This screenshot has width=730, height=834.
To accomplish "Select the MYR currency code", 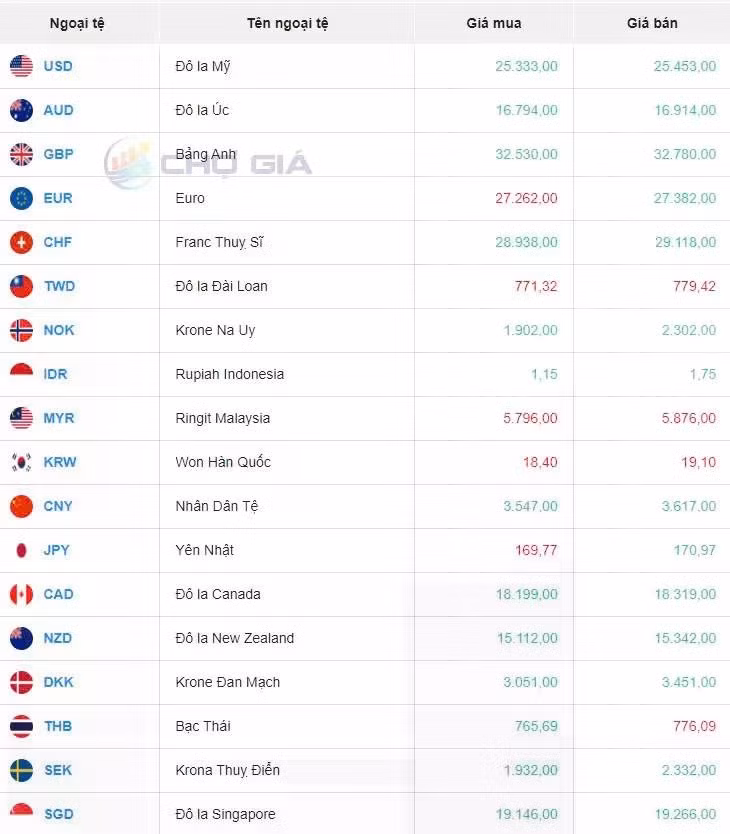I will point(59,418).
